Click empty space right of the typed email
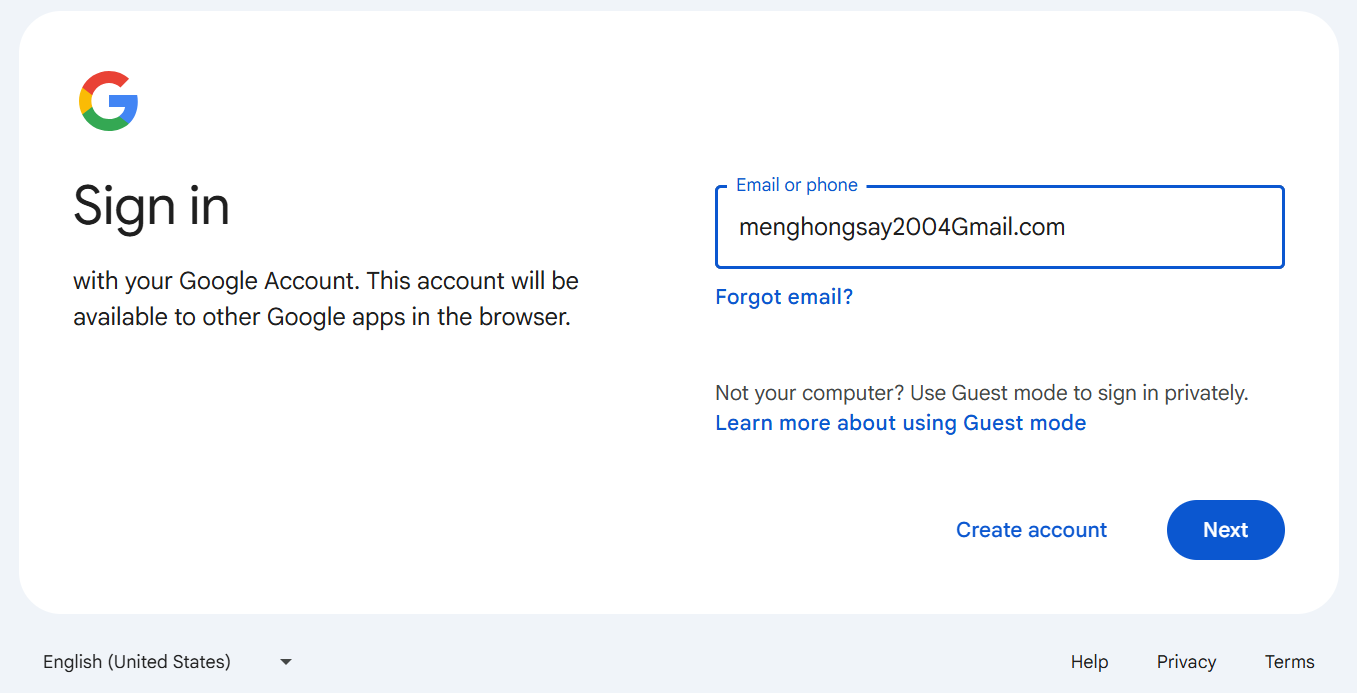This screenshot has height=693, width=1357. [1170, 228]
